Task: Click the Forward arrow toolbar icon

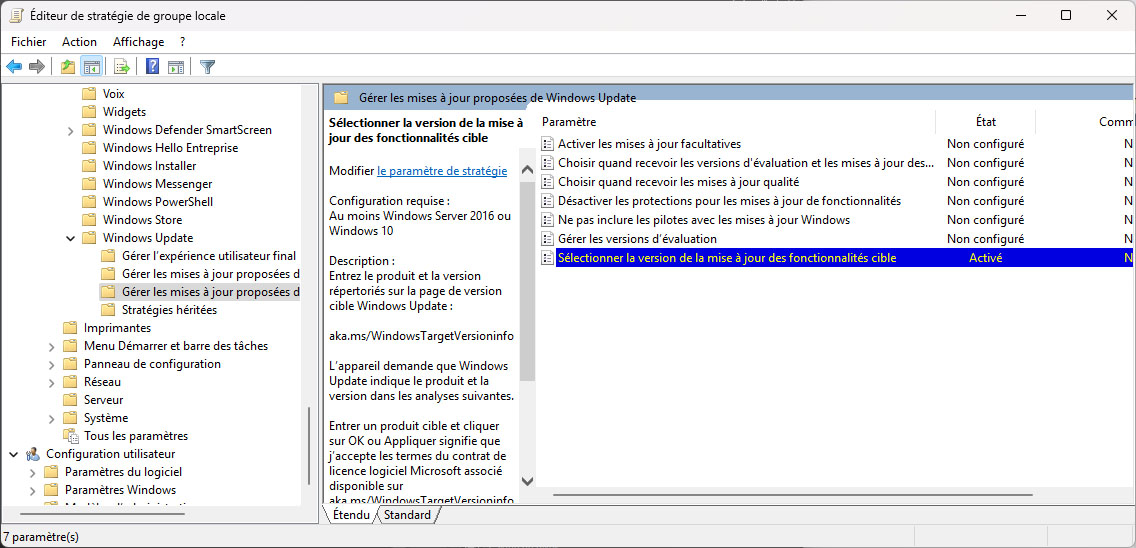Action: [x=37, y=67]
